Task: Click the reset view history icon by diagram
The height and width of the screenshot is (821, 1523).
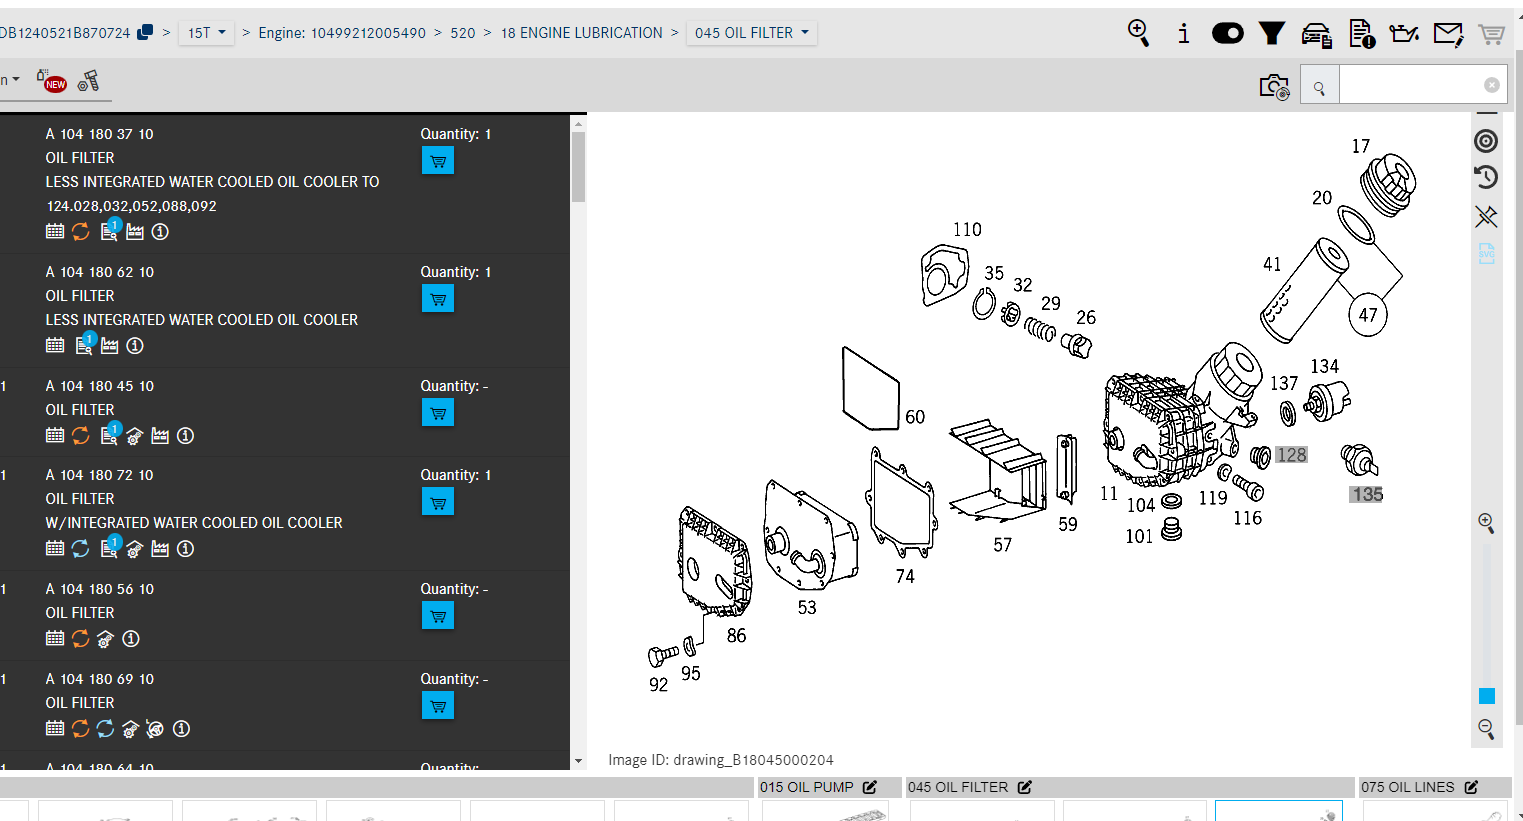Action: (x=1486, y=177)
